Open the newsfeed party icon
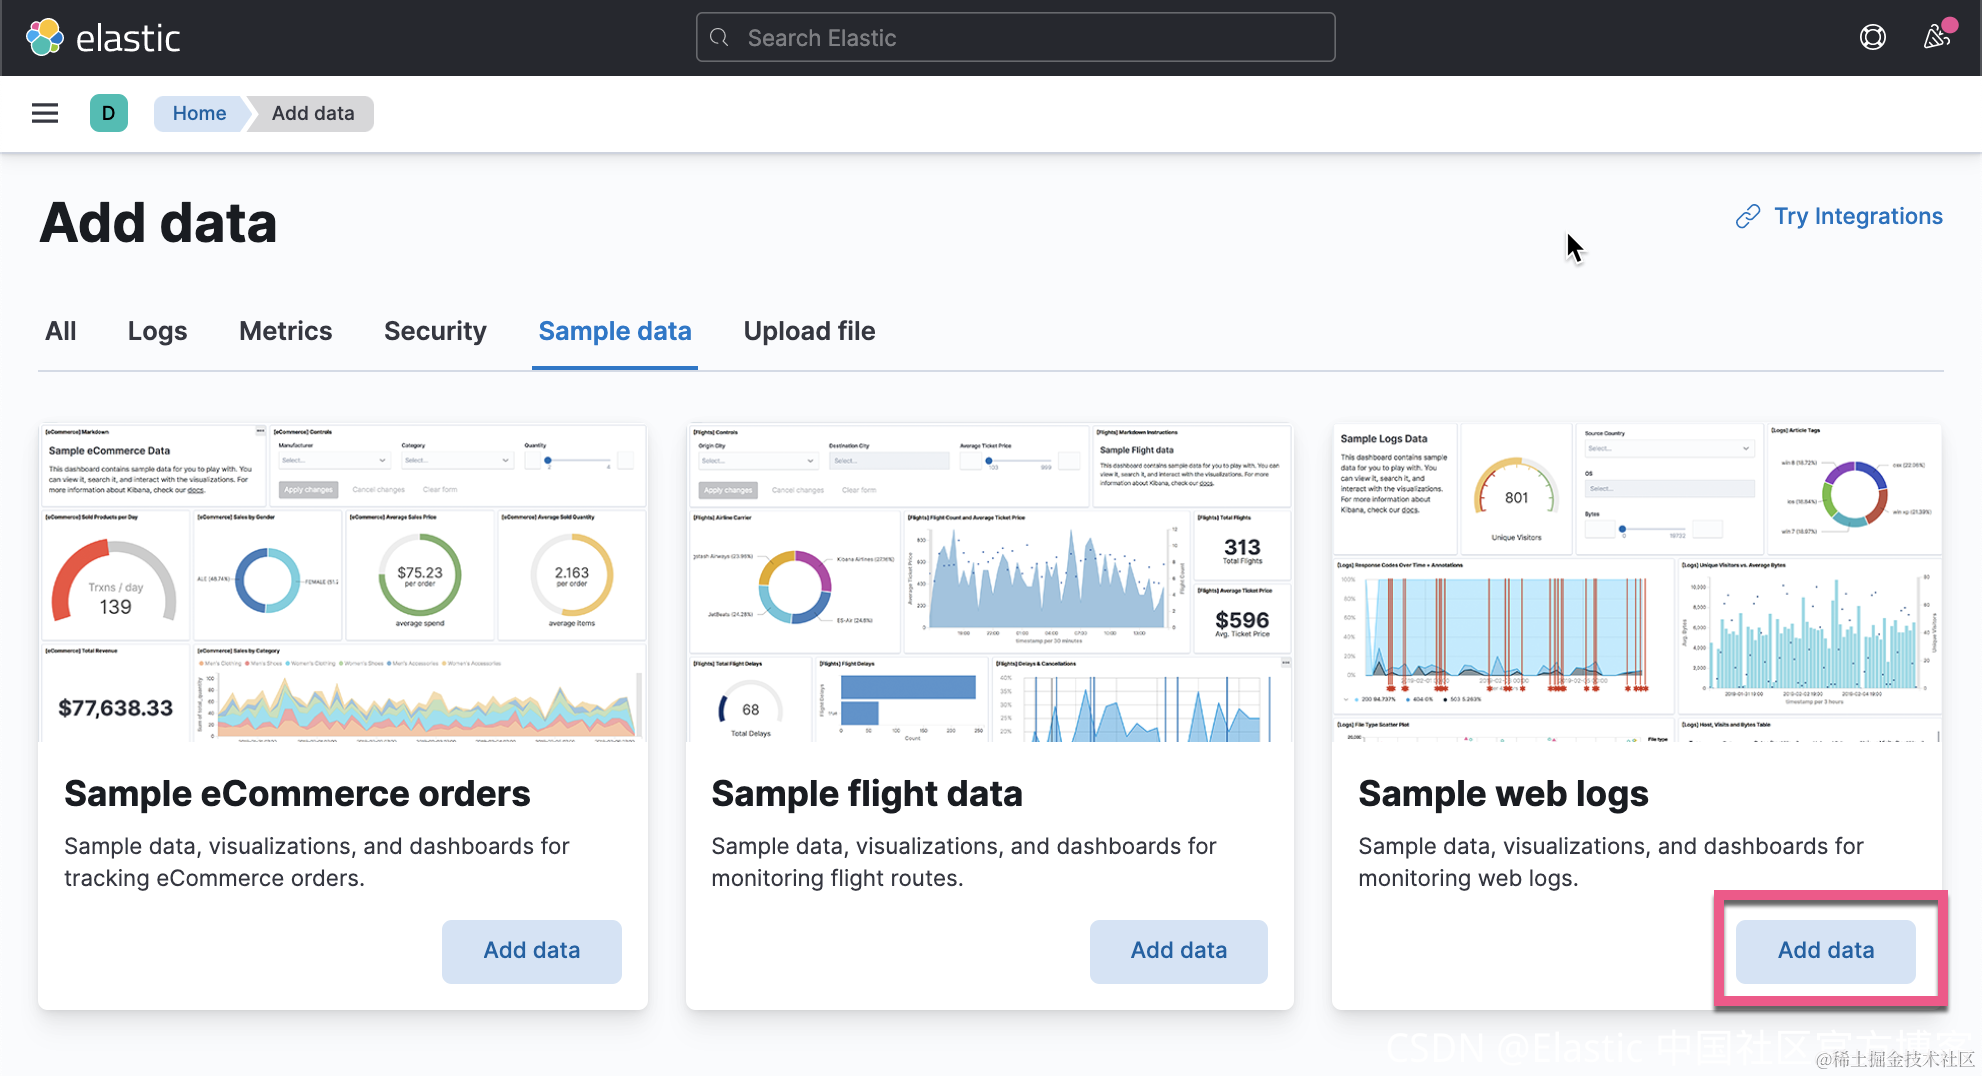This screenshot has width=1982, height=1076. click(1938, 38)
